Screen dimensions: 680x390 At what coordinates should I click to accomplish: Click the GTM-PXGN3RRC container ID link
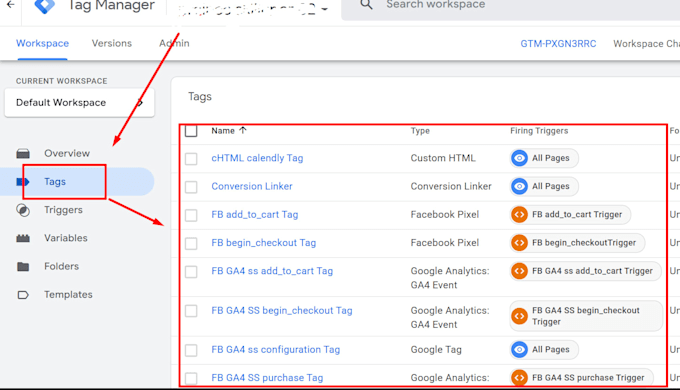tap(558, 44)
